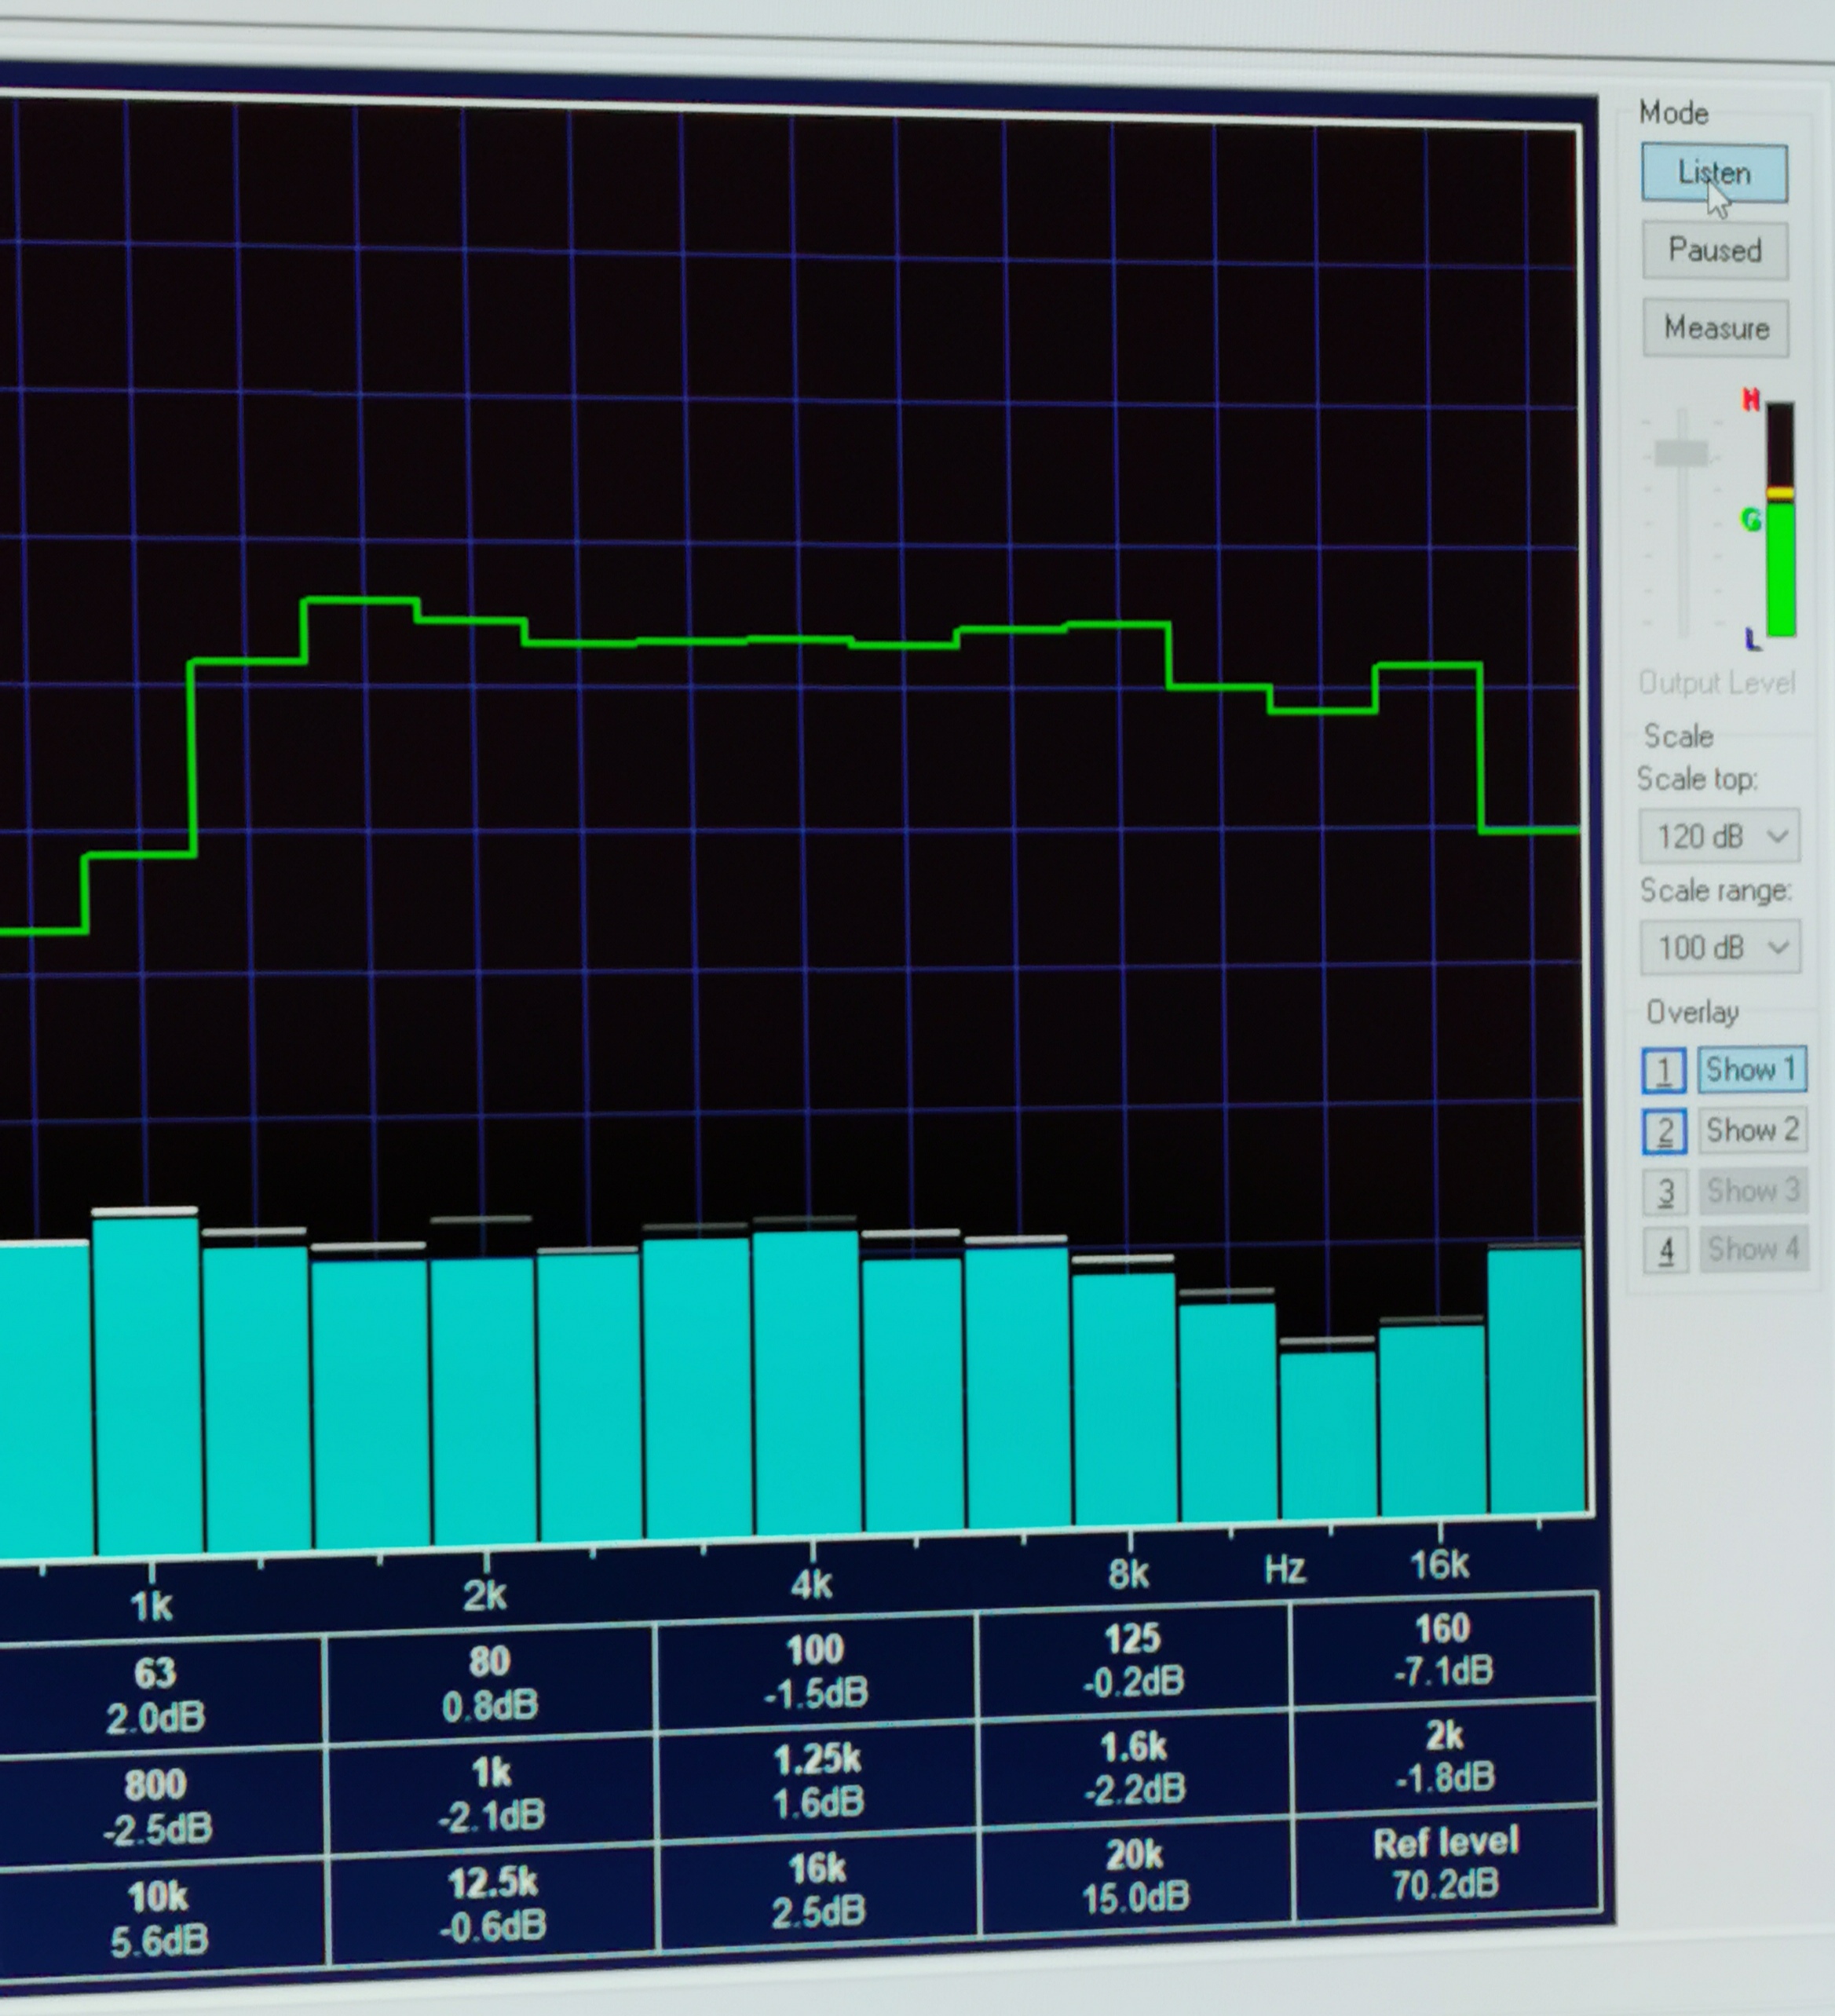
Task: Toggle the Show 1 overlay
Action: [1751, 1070]
